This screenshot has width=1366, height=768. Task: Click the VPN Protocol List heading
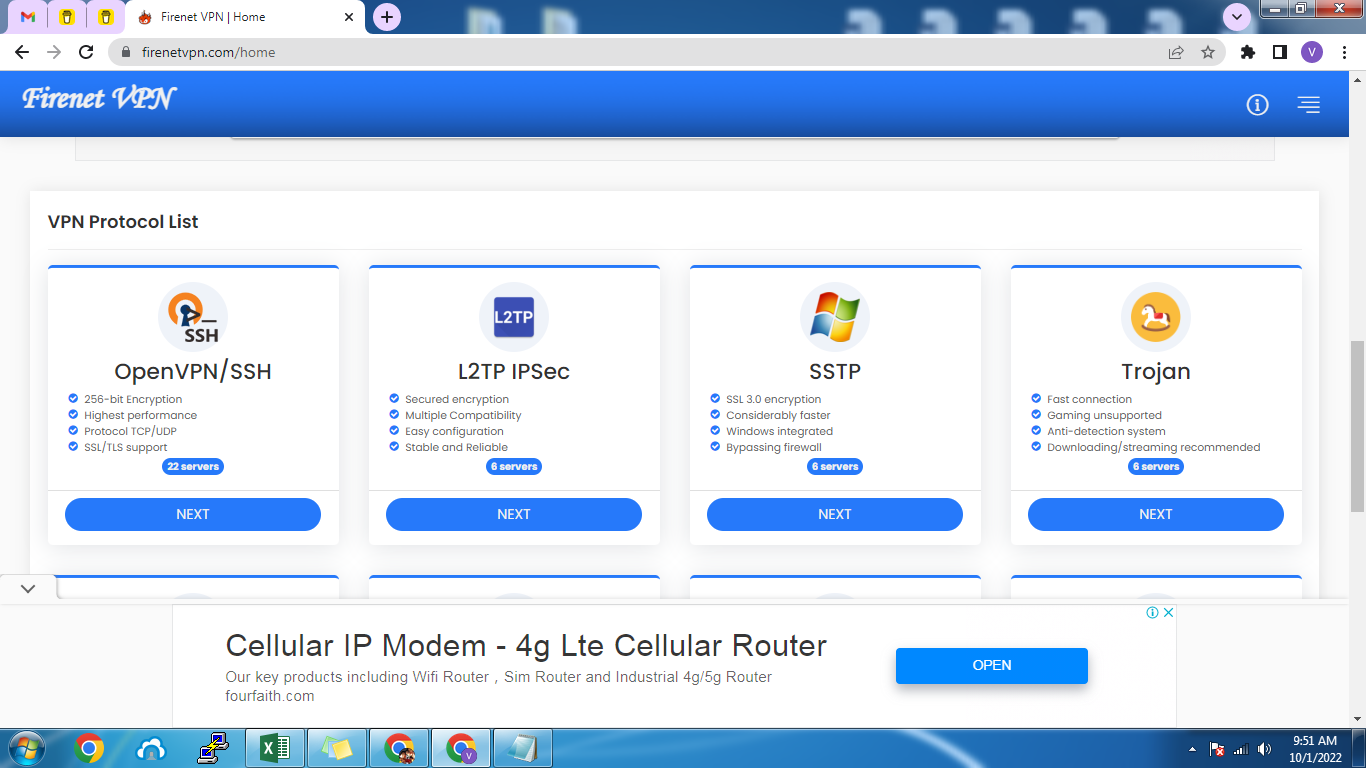click(x=123, y=222)
